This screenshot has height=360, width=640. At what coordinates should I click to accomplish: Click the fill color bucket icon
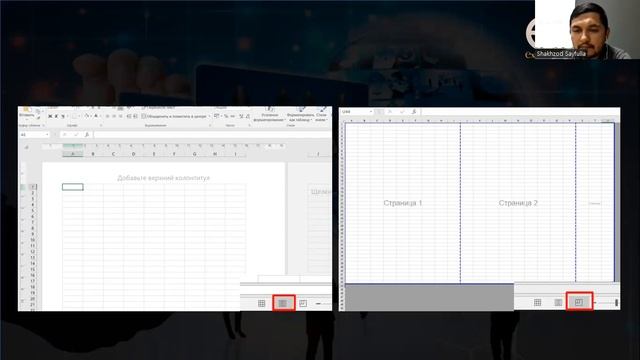coord(87,116)
